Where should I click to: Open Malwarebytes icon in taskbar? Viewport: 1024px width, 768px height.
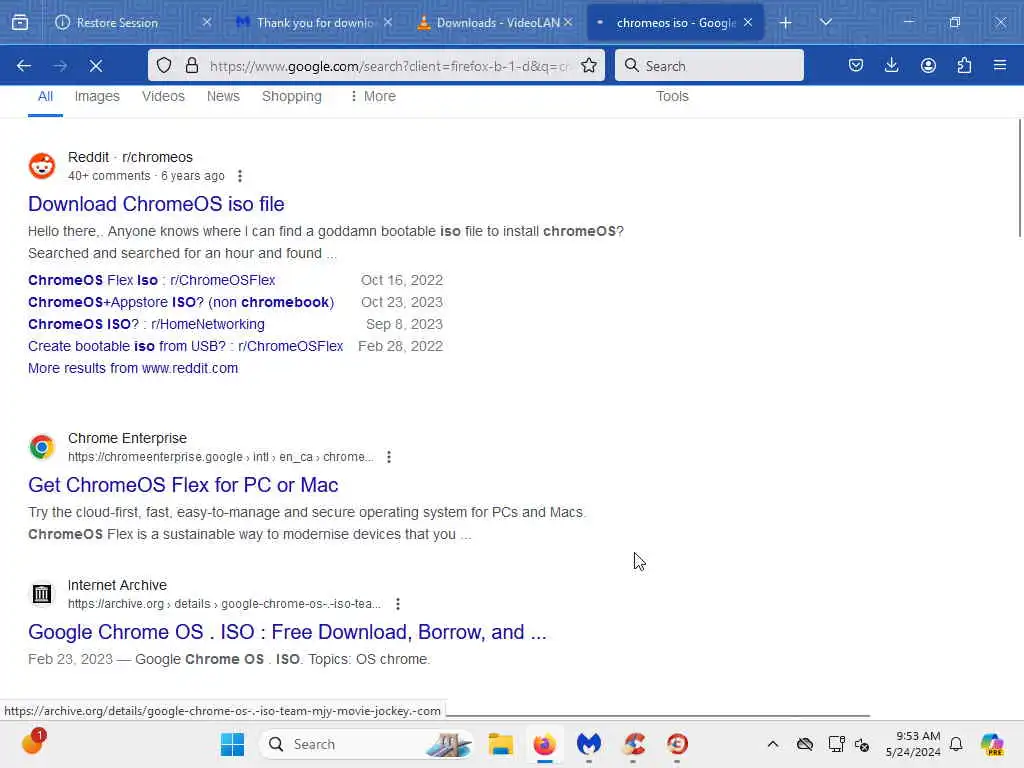(x=588, y=744)
